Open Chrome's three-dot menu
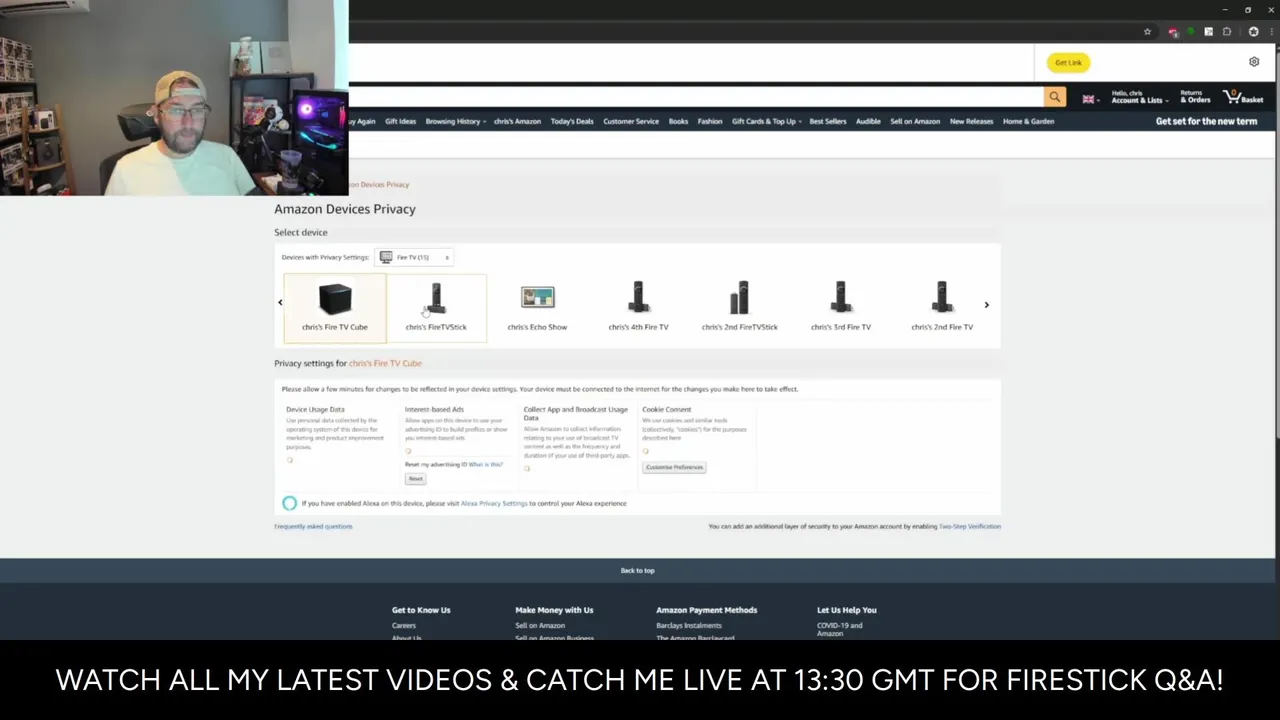 point(1271,32)
